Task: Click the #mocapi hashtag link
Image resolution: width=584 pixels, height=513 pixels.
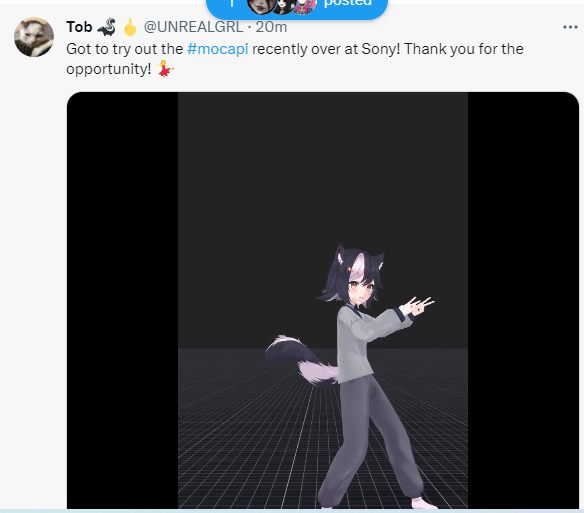Action: [218, 49]
